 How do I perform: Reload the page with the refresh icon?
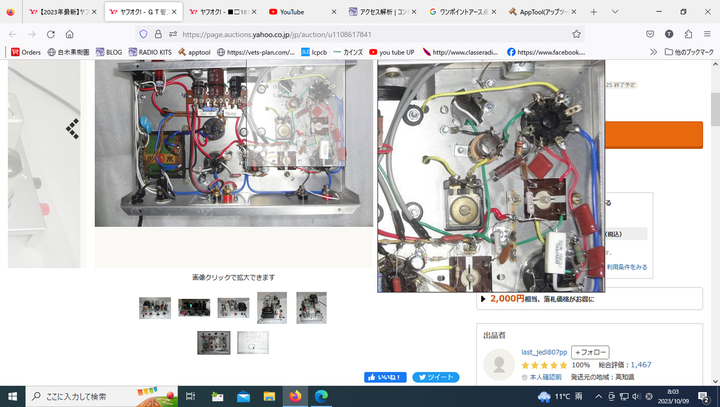tap(50, 33)
